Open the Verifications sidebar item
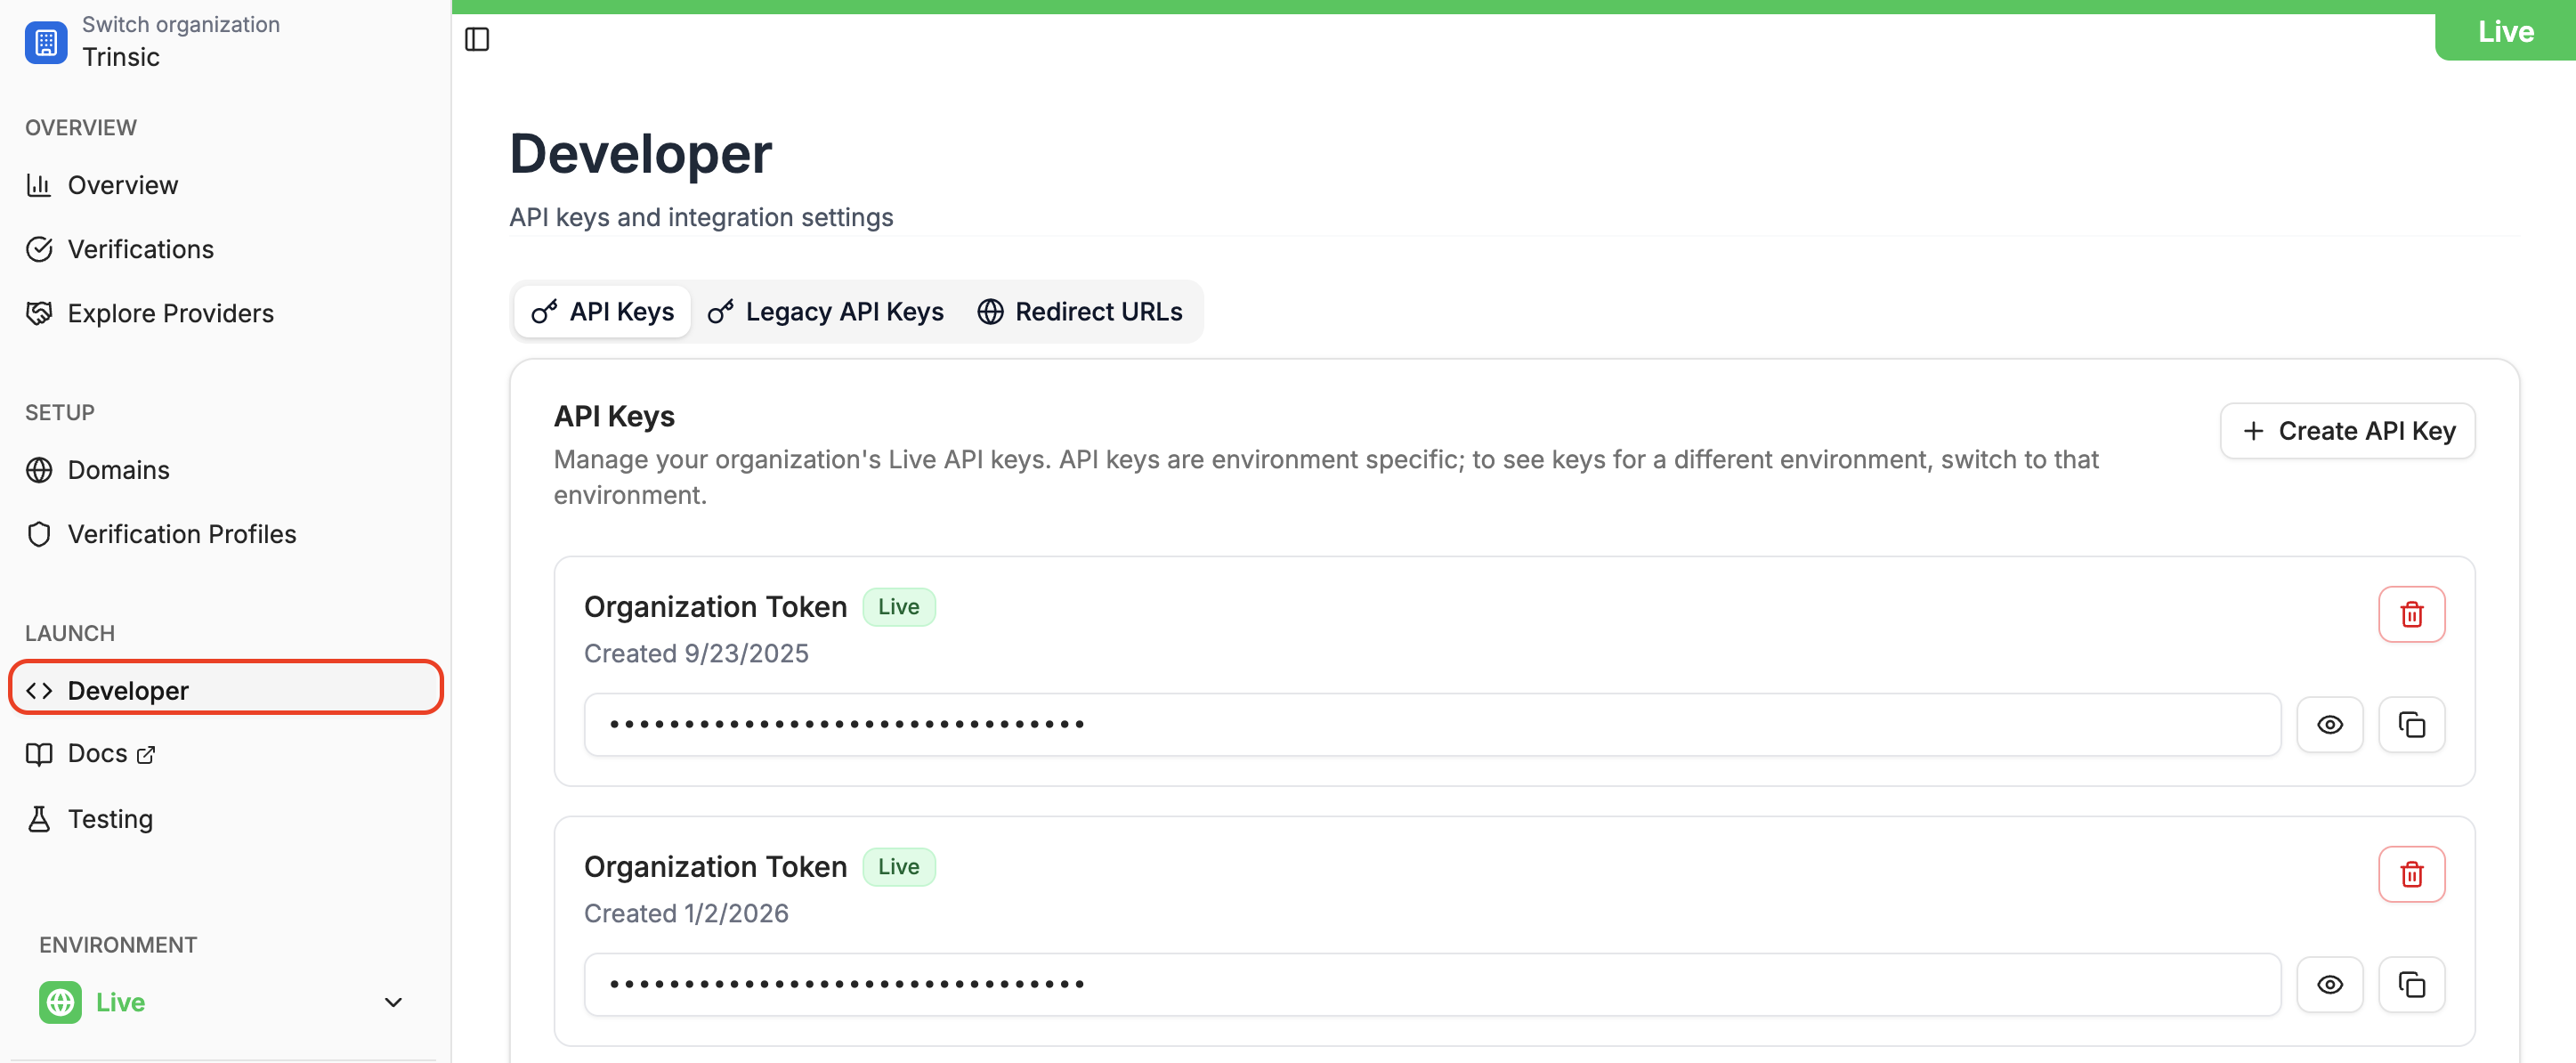The height and width of the screenshot is (1063, 2576). 140,249
